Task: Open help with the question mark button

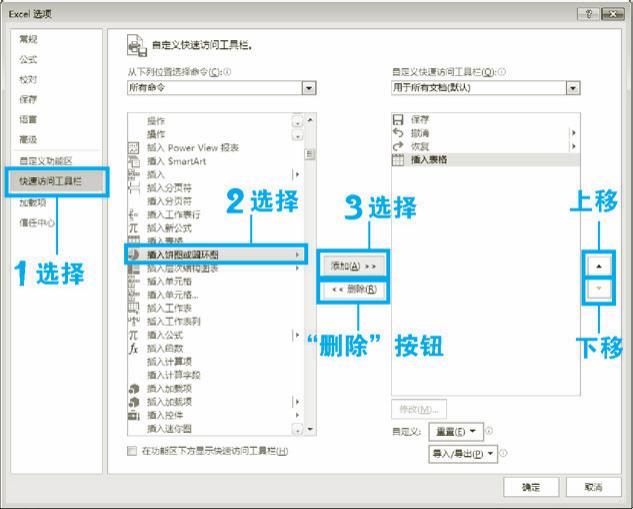Action: (588, 14)
